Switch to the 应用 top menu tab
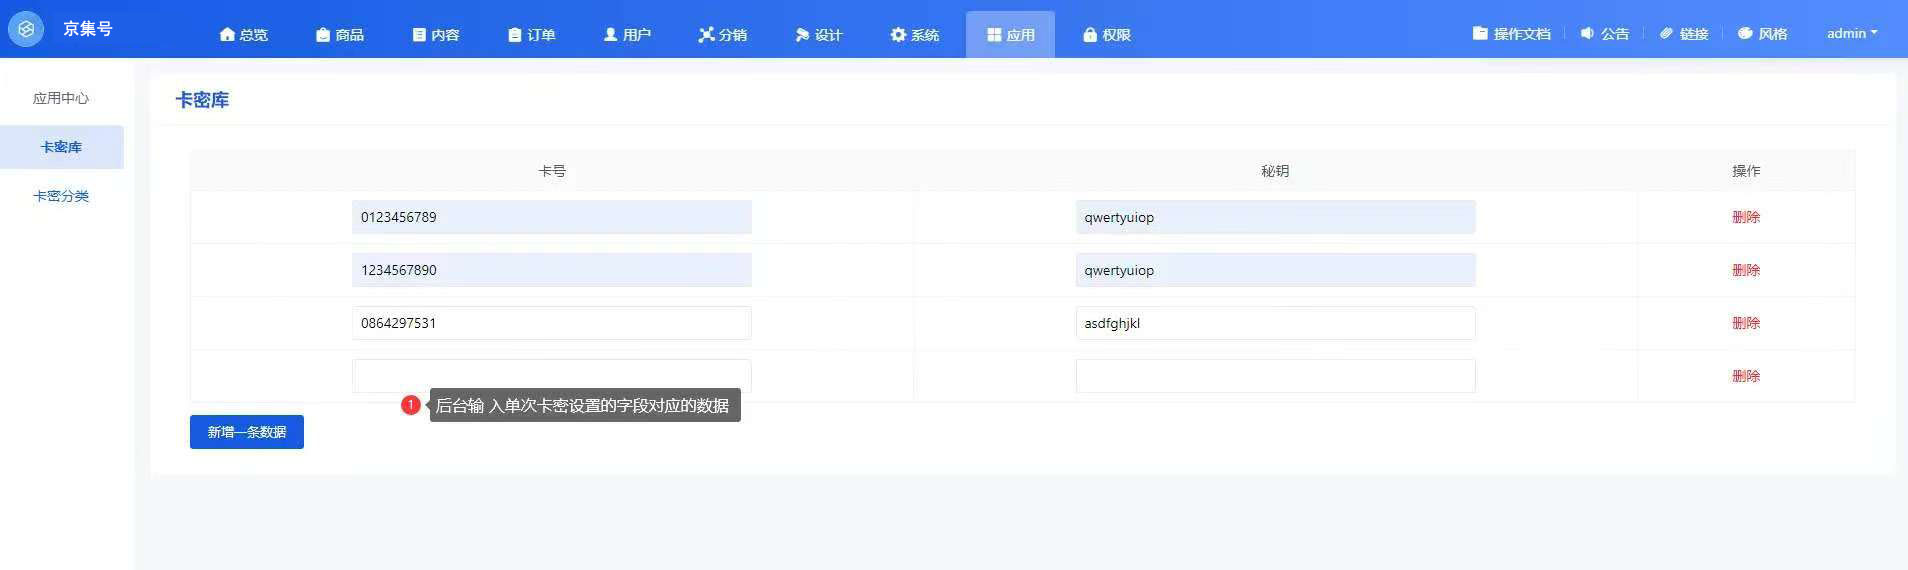The image size is (1908, 570). tap(1010, 35)
